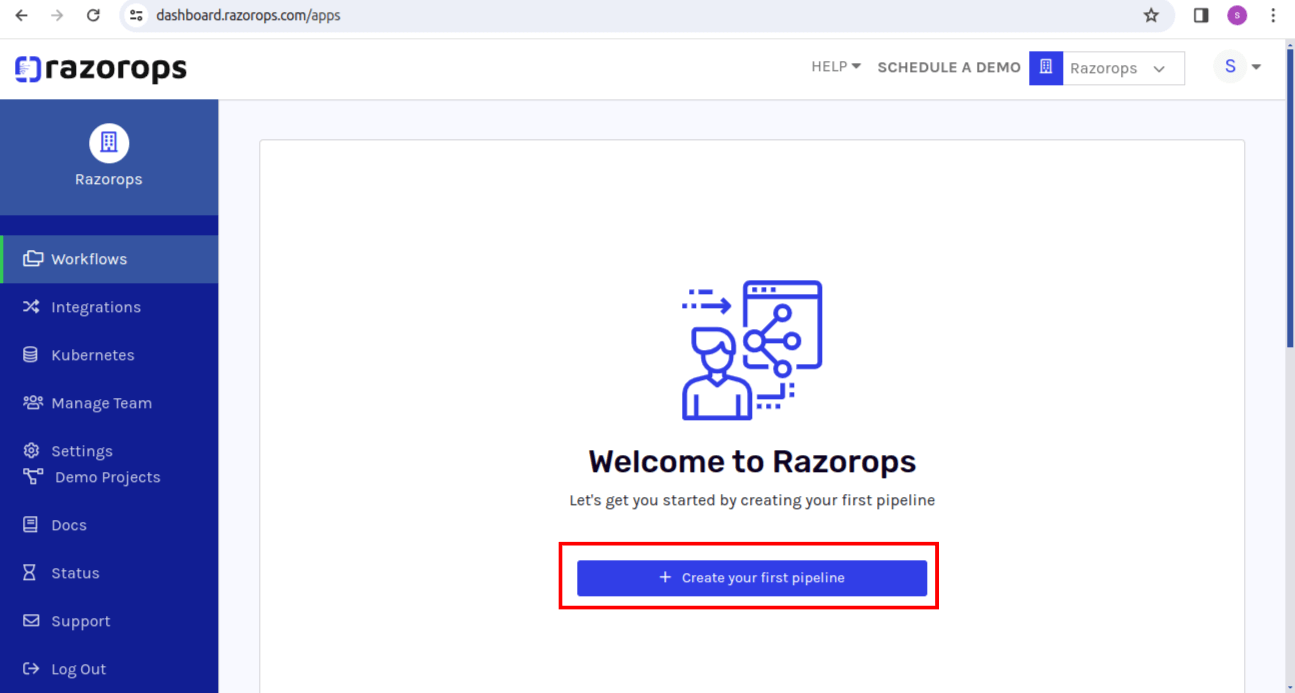
Task: Select the Support envelope icon
Action: (30, 620)
